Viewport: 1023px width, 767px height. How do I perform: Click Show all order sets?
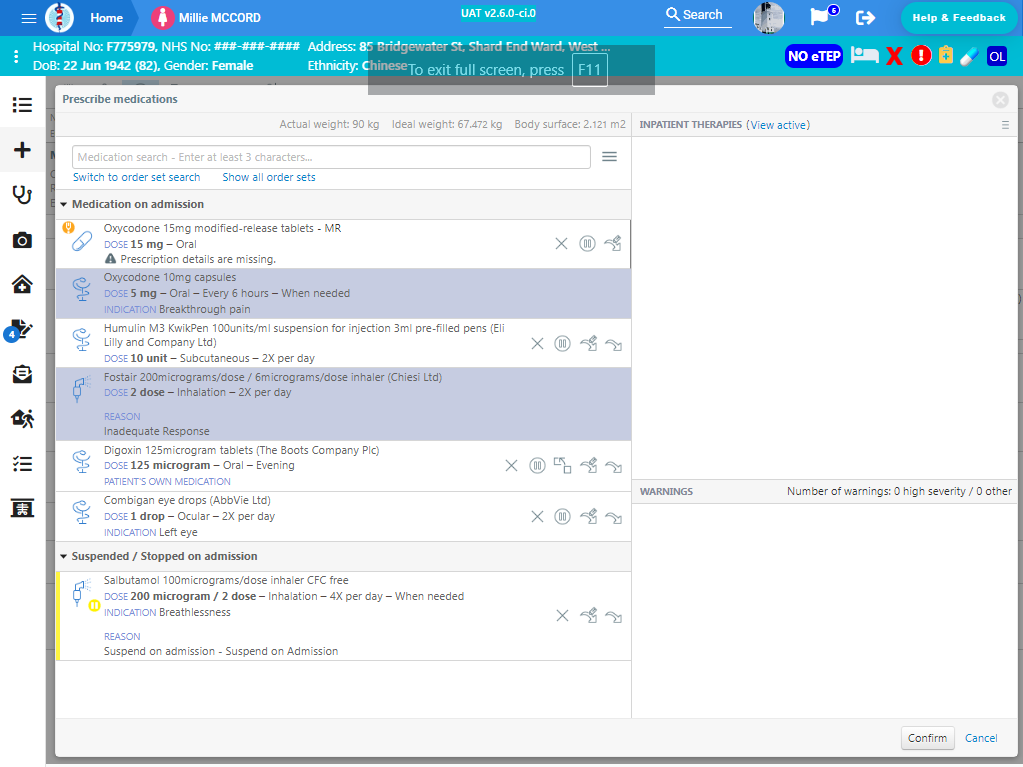pyautogui.click(x=269, y=177)
